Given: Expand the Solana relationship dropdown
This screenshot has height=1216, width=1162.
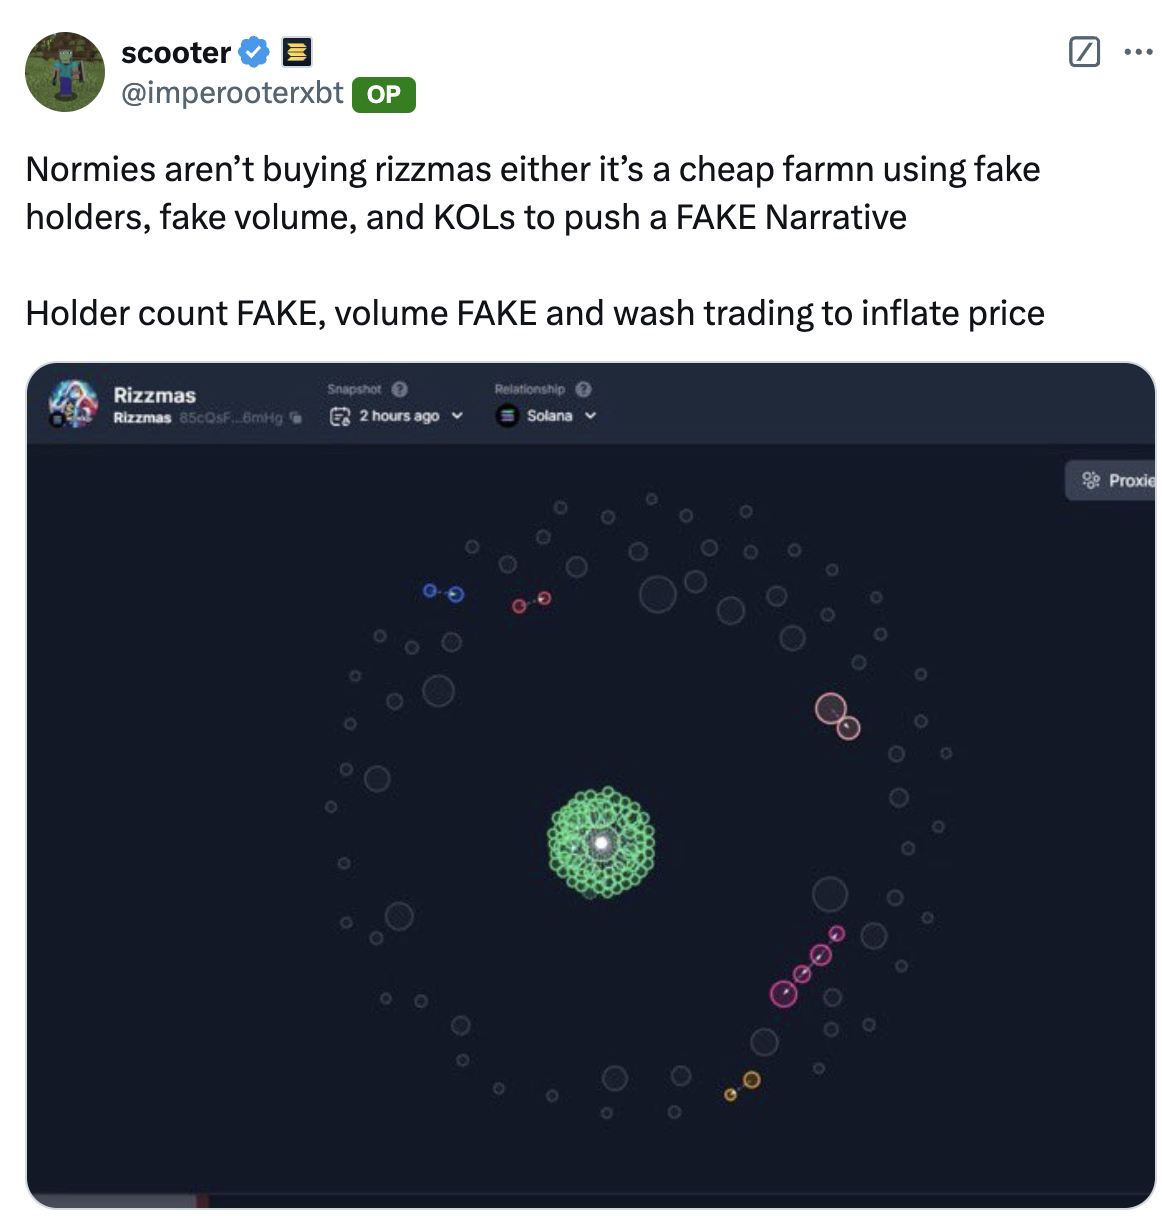Looking at the screenshot, I should [x=547, y=416].
